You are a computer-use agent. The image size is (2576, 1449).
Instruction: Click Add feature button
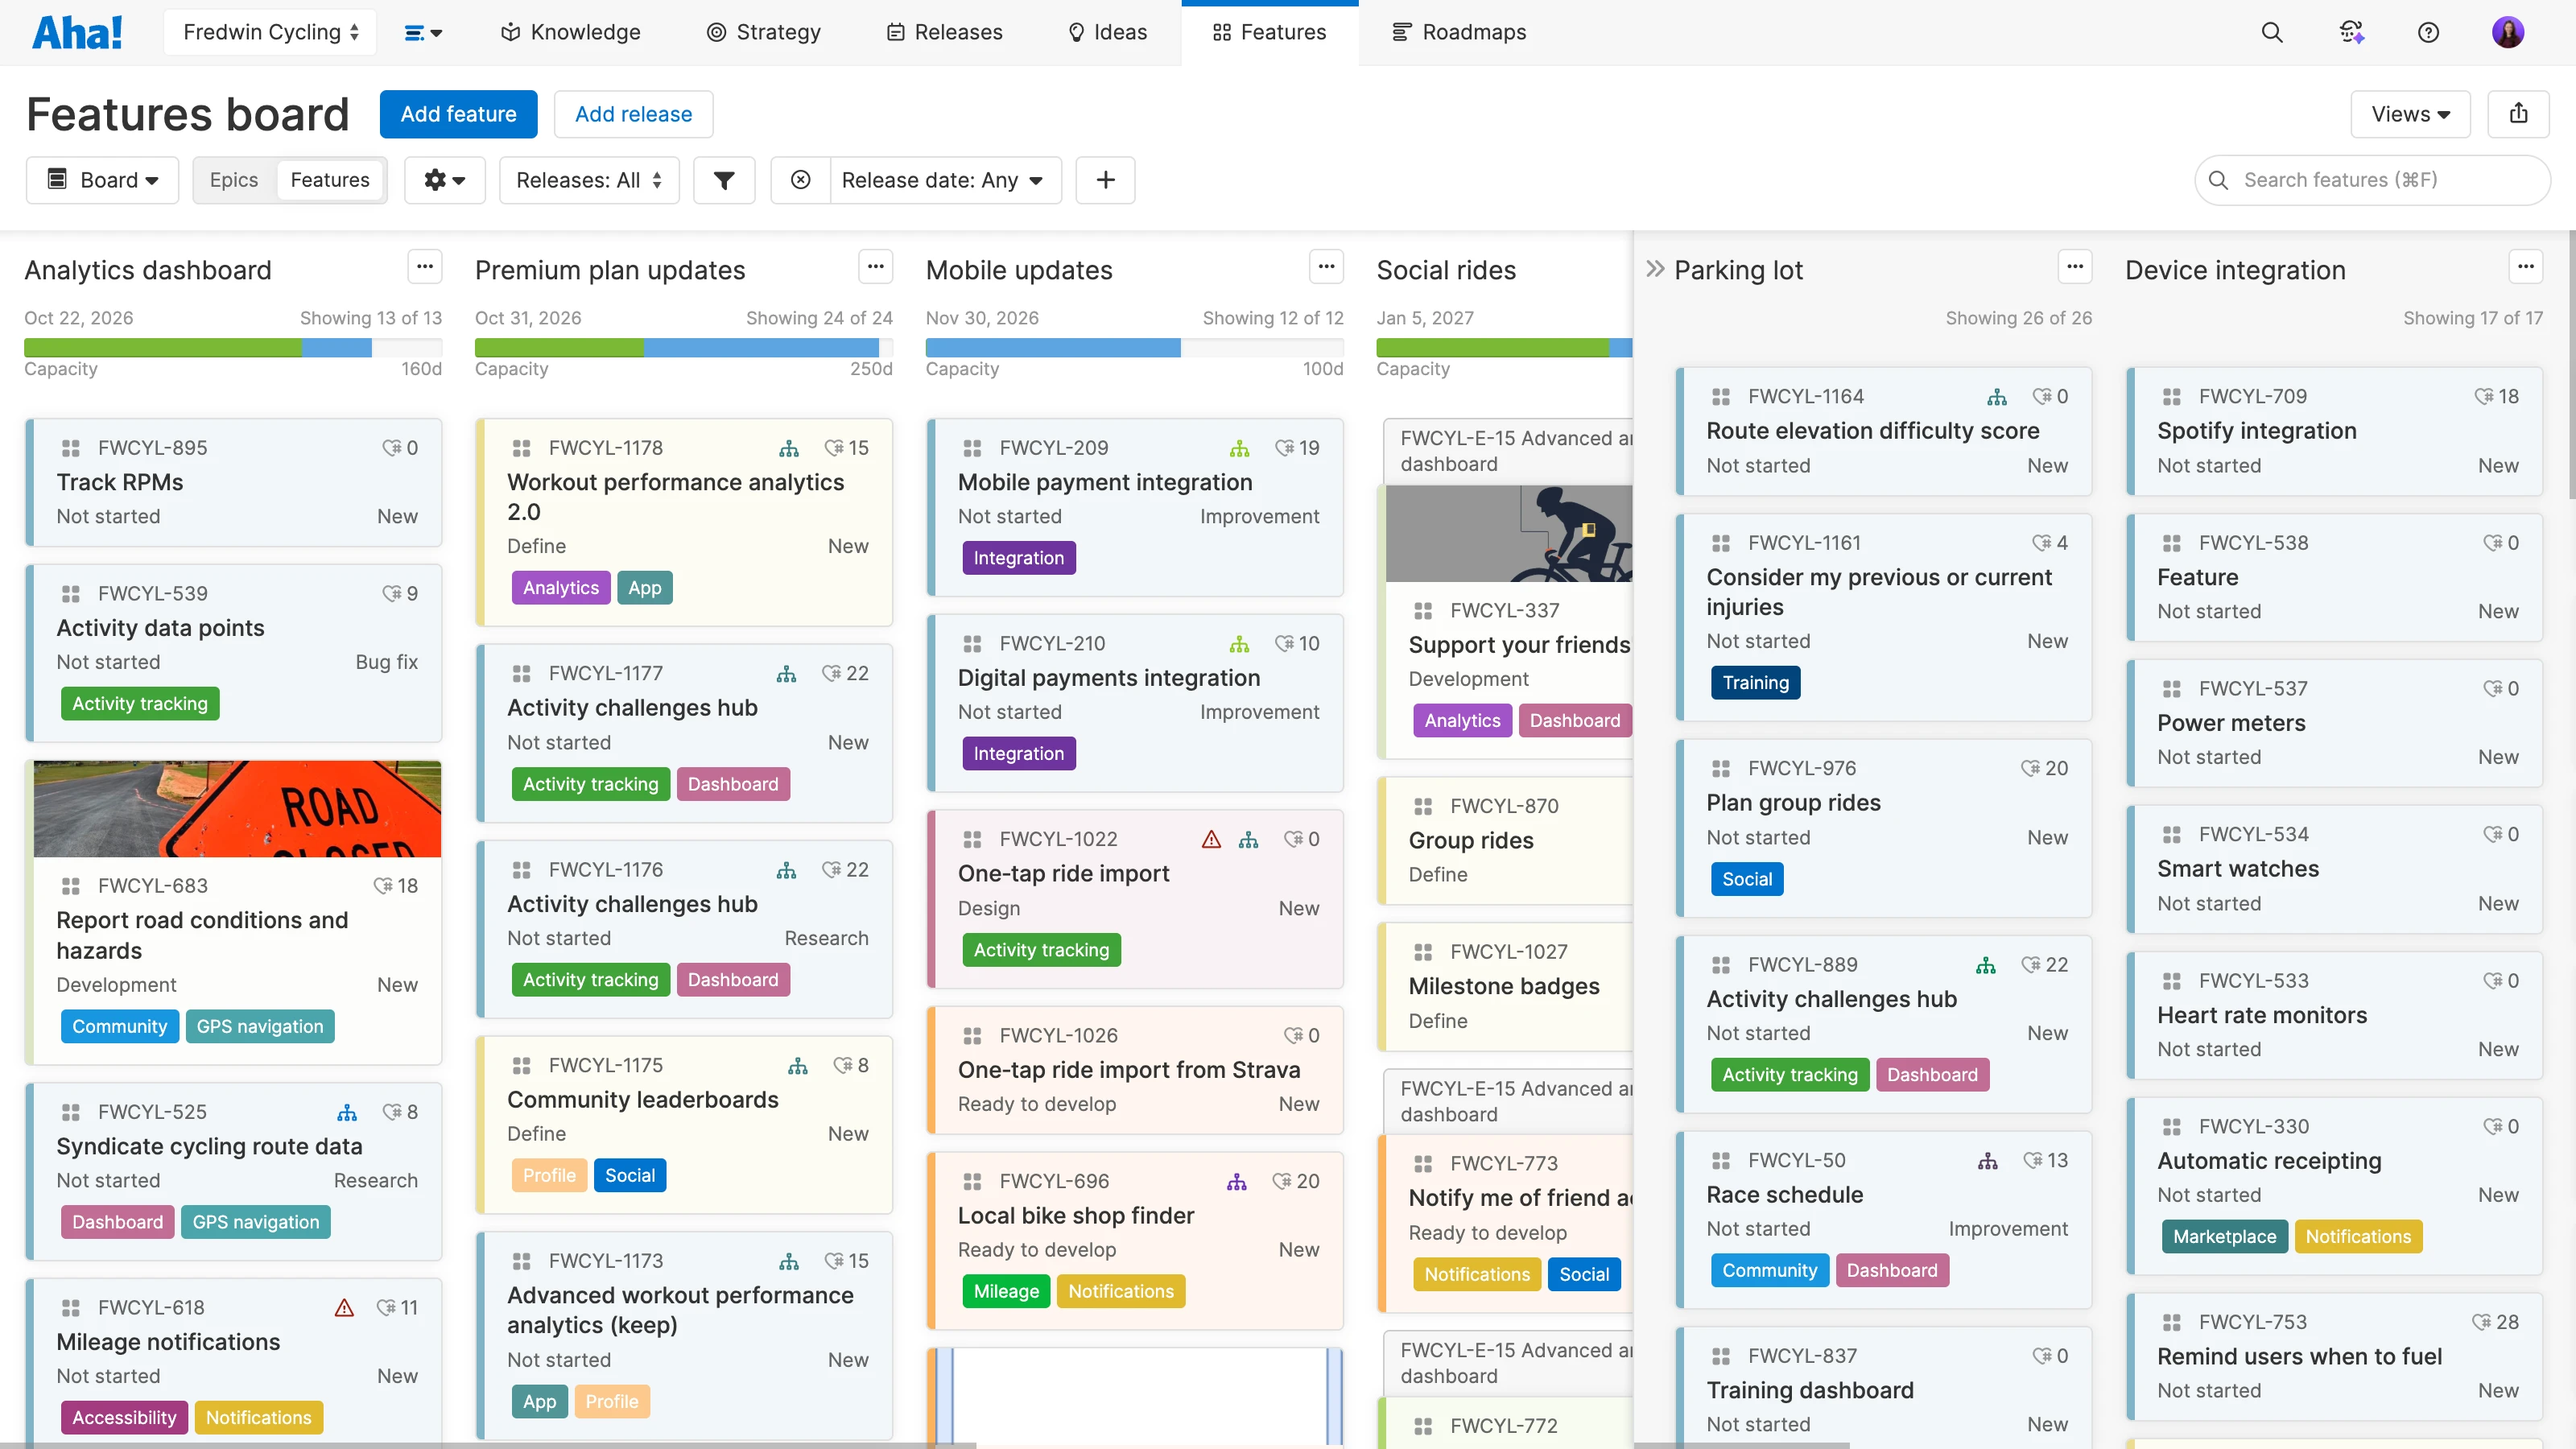459,114
